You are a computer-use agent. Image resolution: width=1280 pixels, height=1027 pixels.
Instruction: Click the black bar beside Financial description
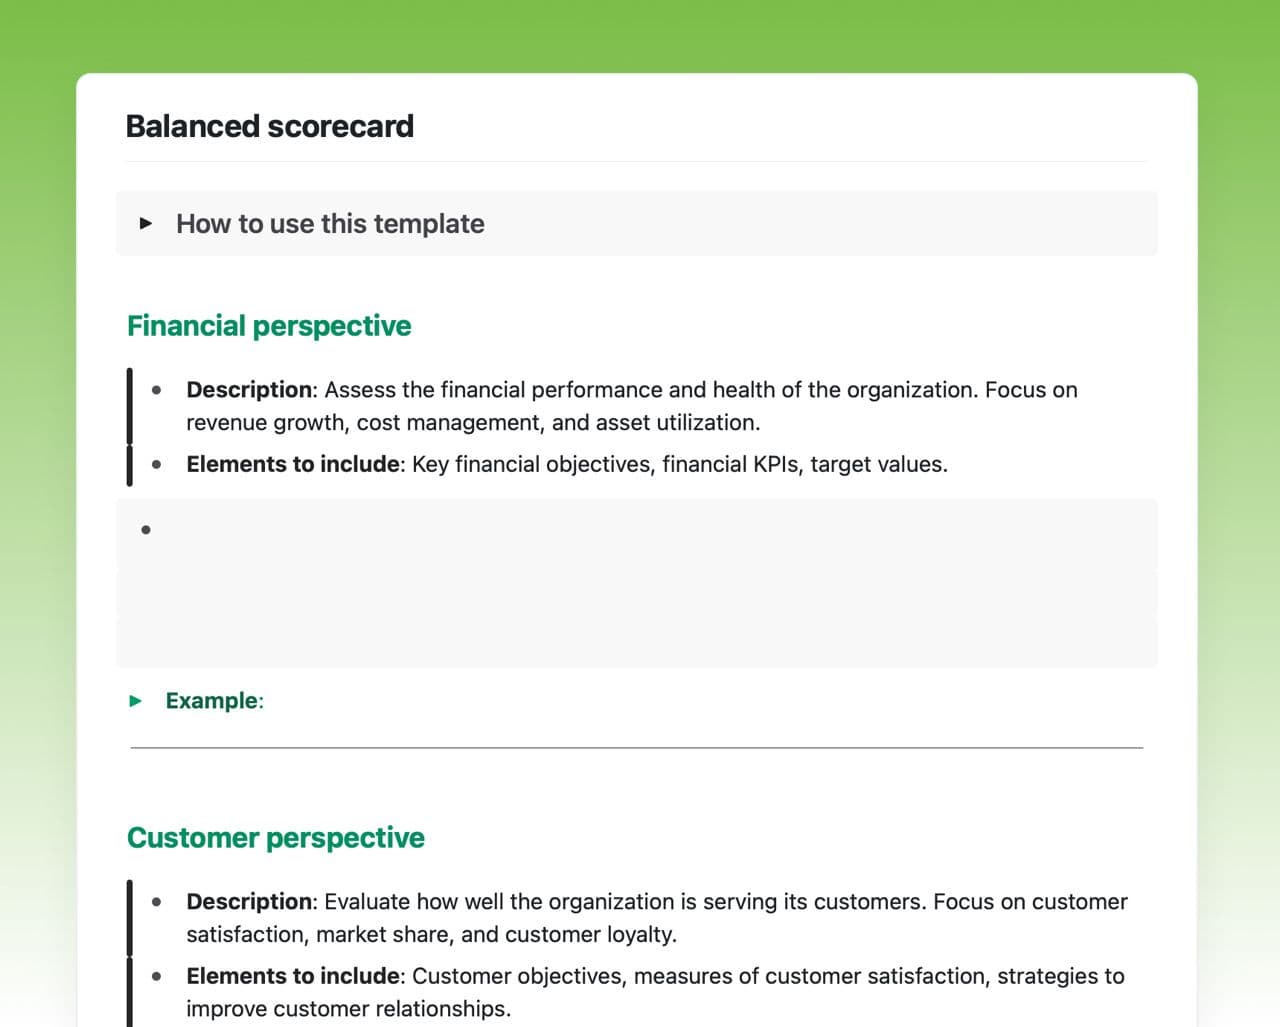click(x=130, y=405)
